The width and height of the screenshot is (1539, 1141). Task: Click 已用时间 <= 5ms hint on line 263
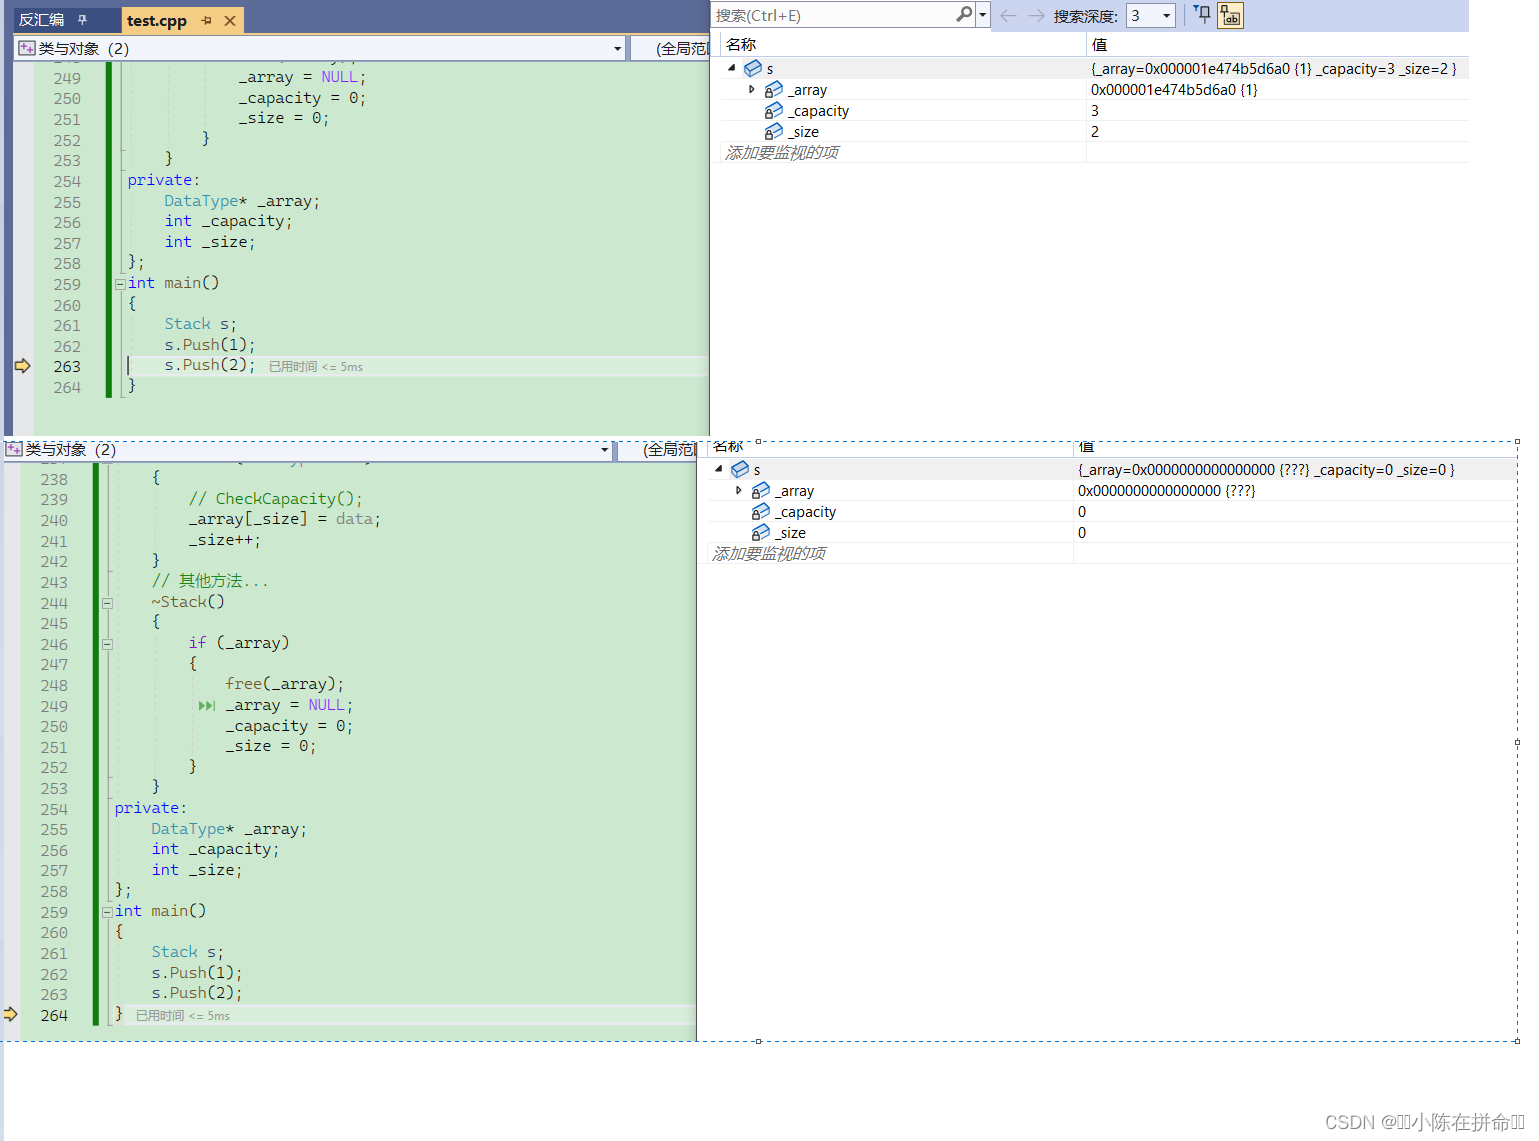point(316,367)
